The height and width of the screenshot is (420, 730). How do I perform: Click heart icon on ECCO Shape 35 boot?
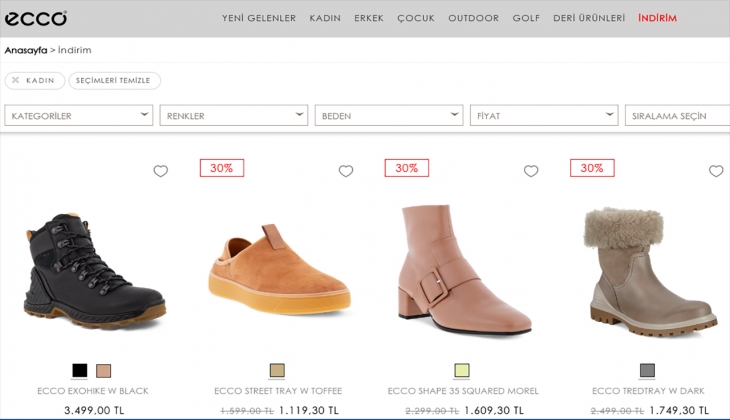pos(531,171)
